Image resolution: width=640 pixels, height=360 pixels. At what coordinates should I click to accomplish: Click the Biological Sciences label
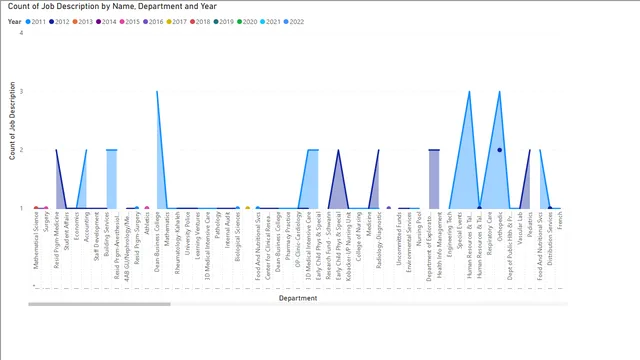(238, 237)
